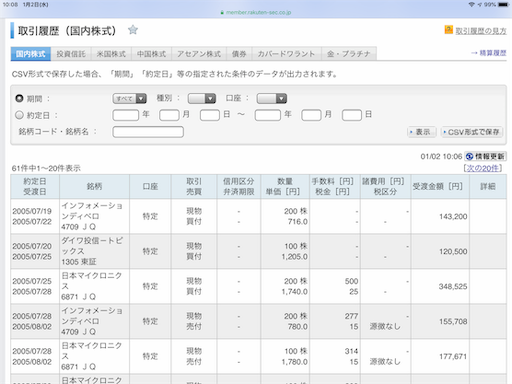Click the 次の20件 link
Screen dimensions: 512x384
tap(483, 168)
